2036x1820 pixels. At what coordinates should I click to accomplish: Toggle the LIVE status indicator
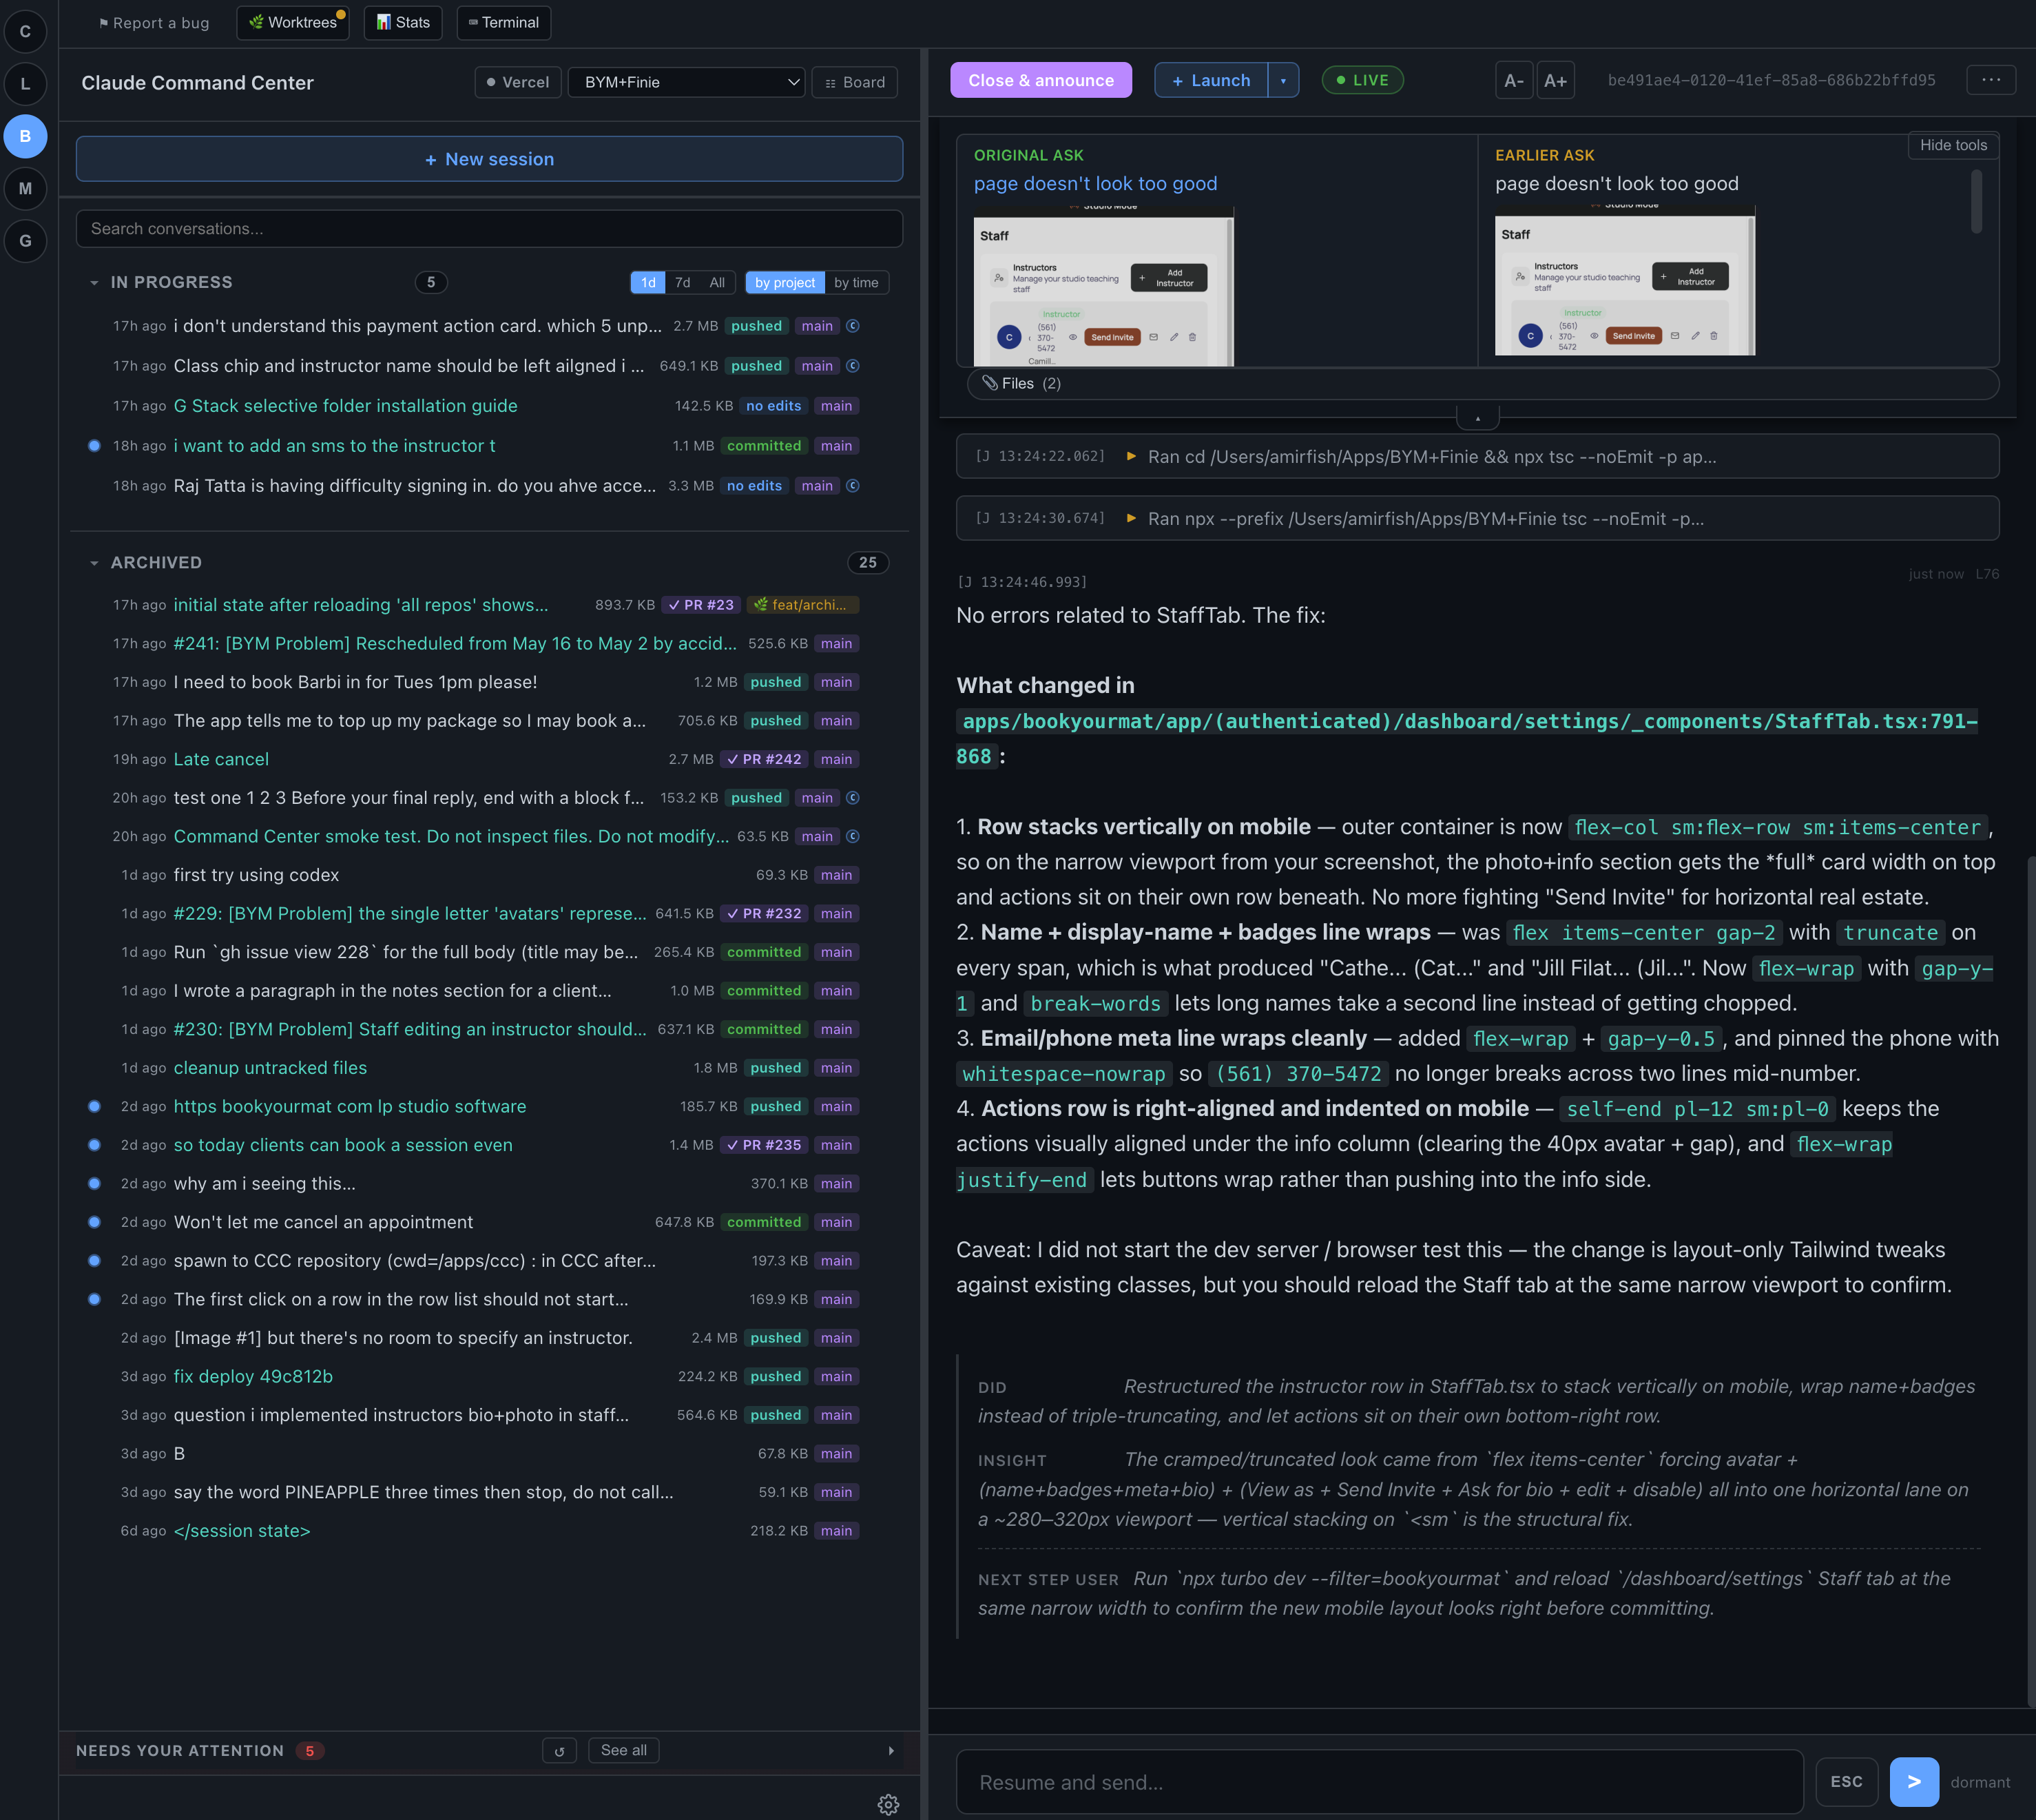1362,80
